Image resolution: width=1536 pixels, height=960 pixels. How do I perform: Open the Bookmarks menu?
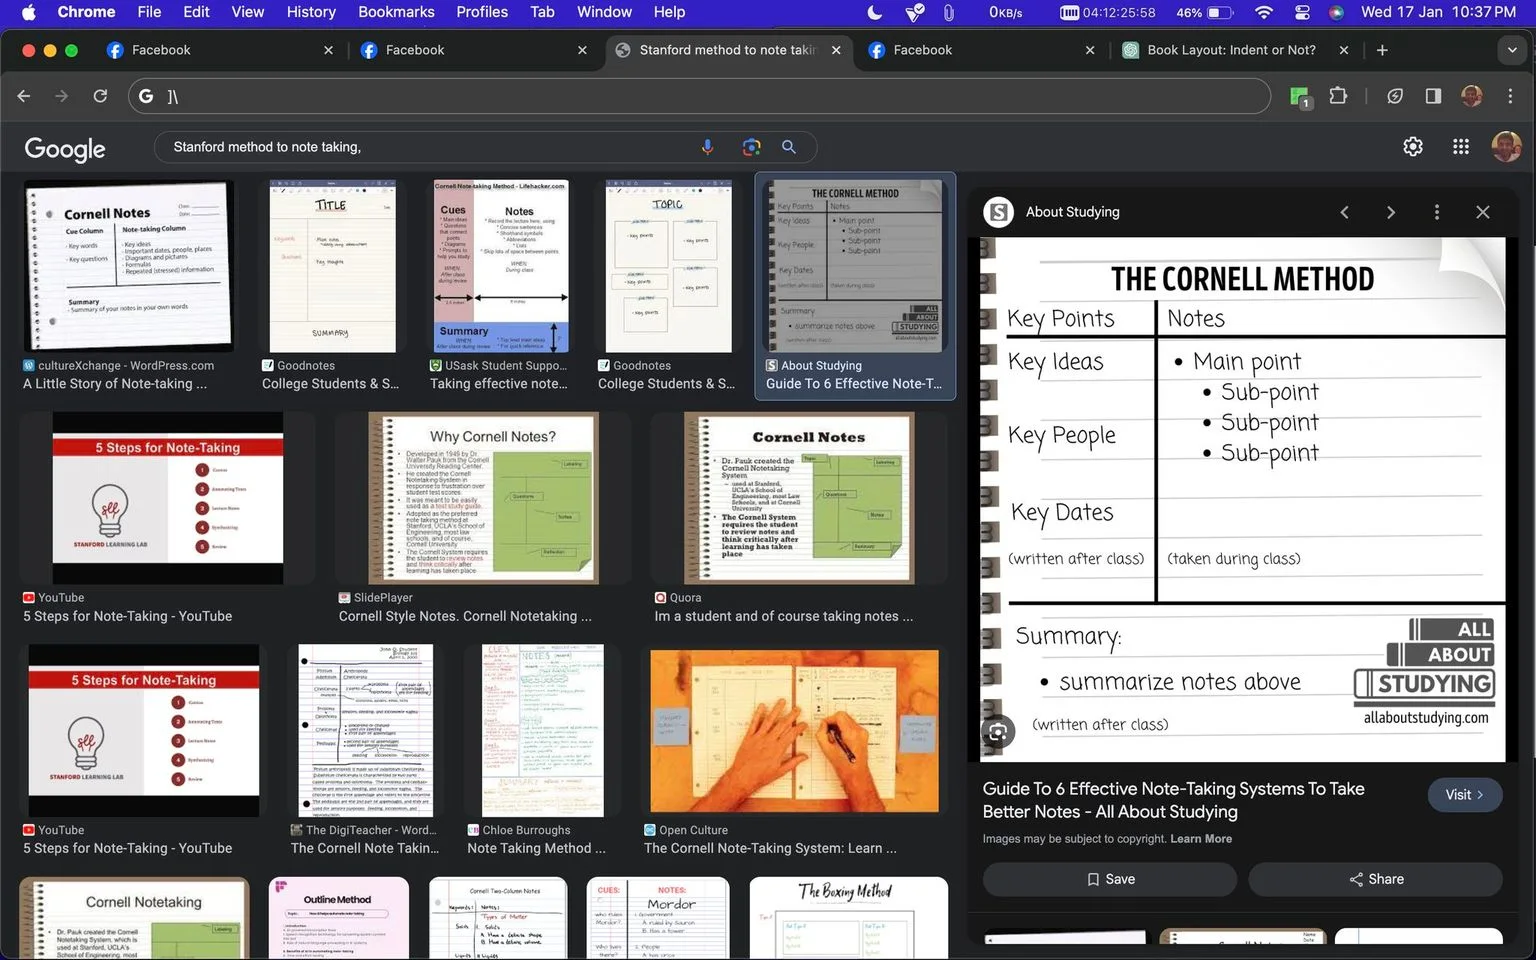pyautogui.click(x=396, y=12)
